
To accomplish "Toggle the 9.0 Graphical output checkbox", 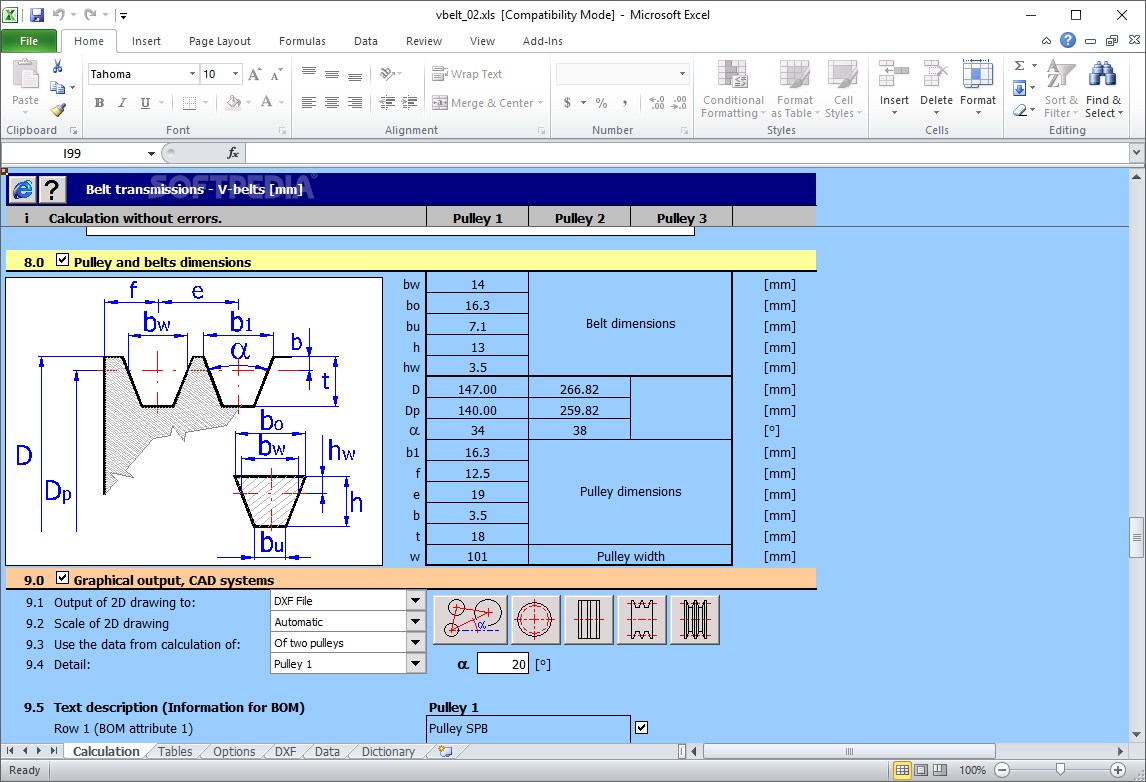I will tap(63, 577).
